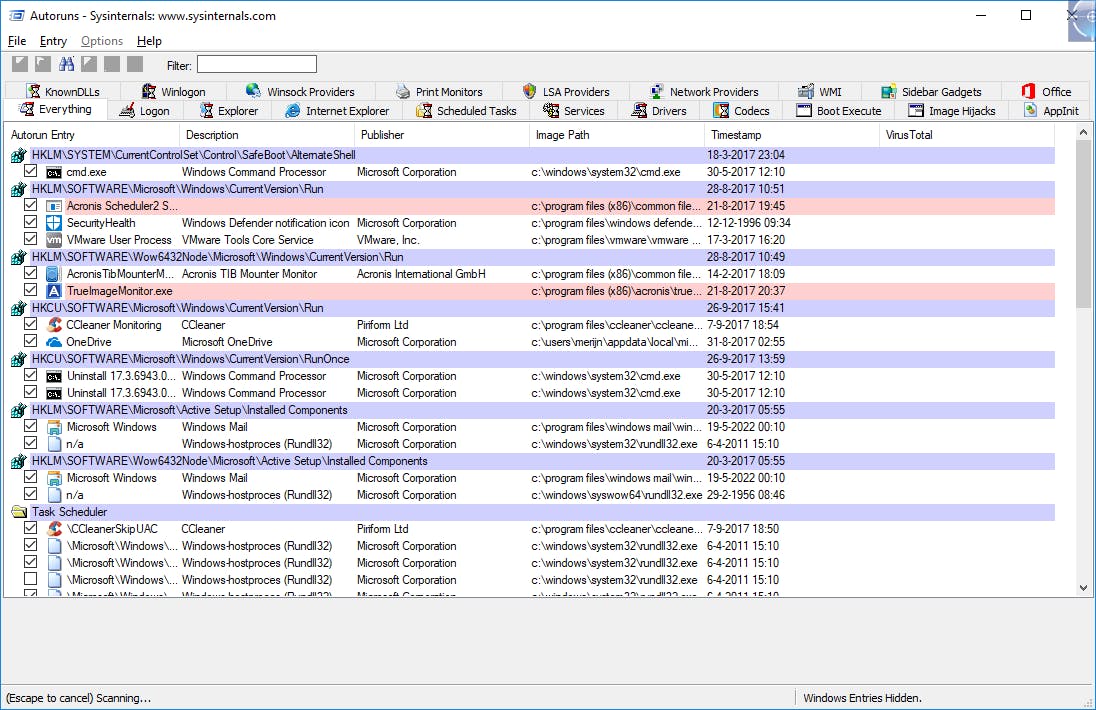Click the TrueImageMonitor.exe entry icon
Screen dimensions: 1096x710
[53, 290]
